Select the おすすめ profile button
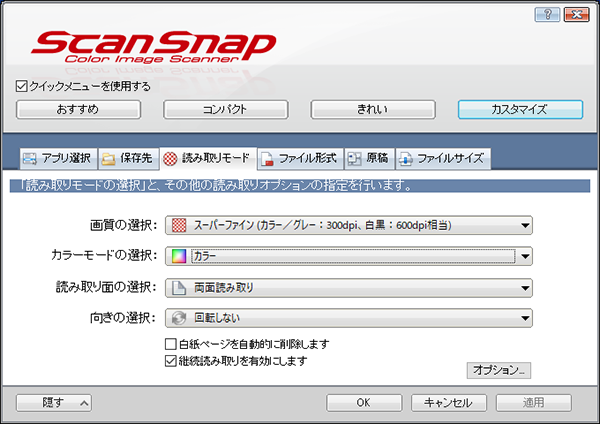Image resolution: width=600 pixels, height=424 pixels. [78, 109]
